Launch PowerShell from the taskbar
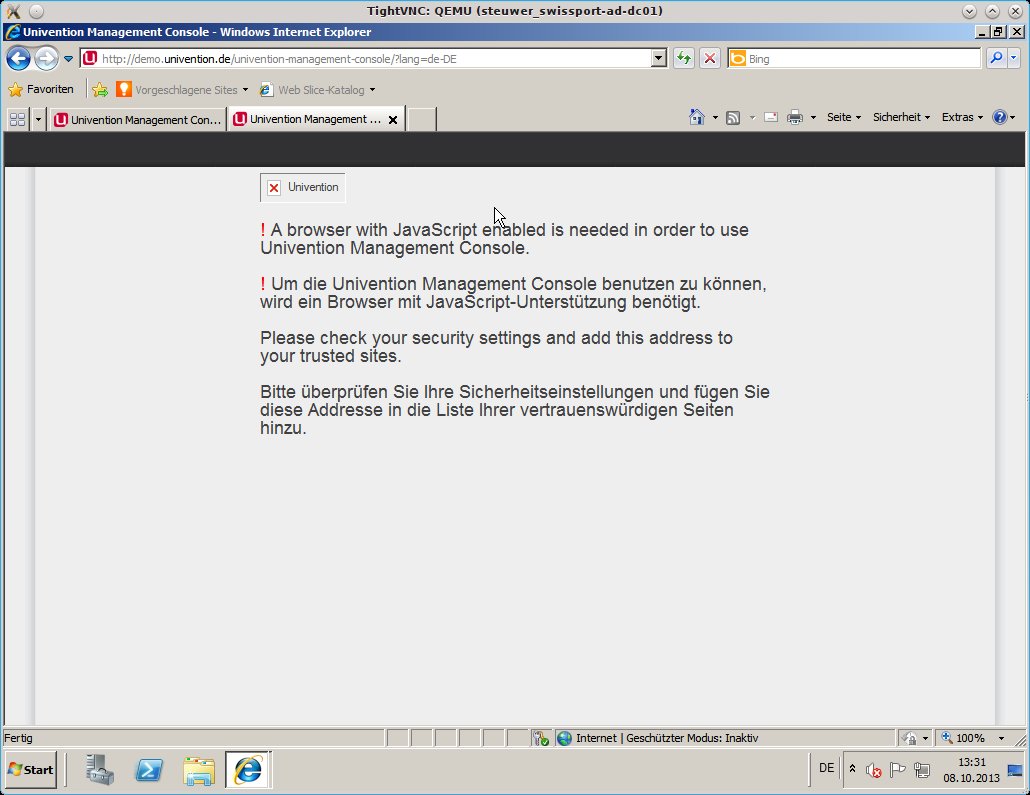Viewport: 1030px width, 795px height. click(x=150, y=769)
